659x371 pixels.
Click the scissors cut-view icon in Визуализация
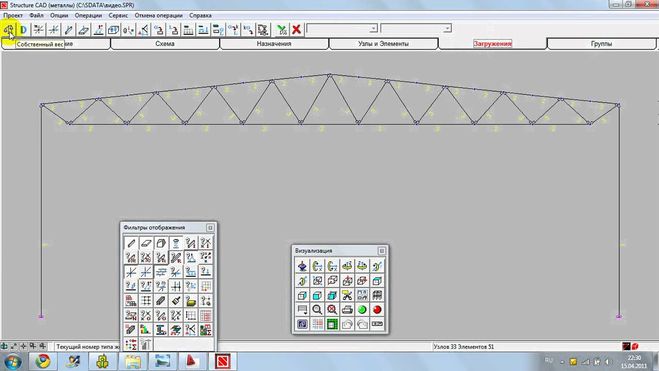[x=347, y=295]
